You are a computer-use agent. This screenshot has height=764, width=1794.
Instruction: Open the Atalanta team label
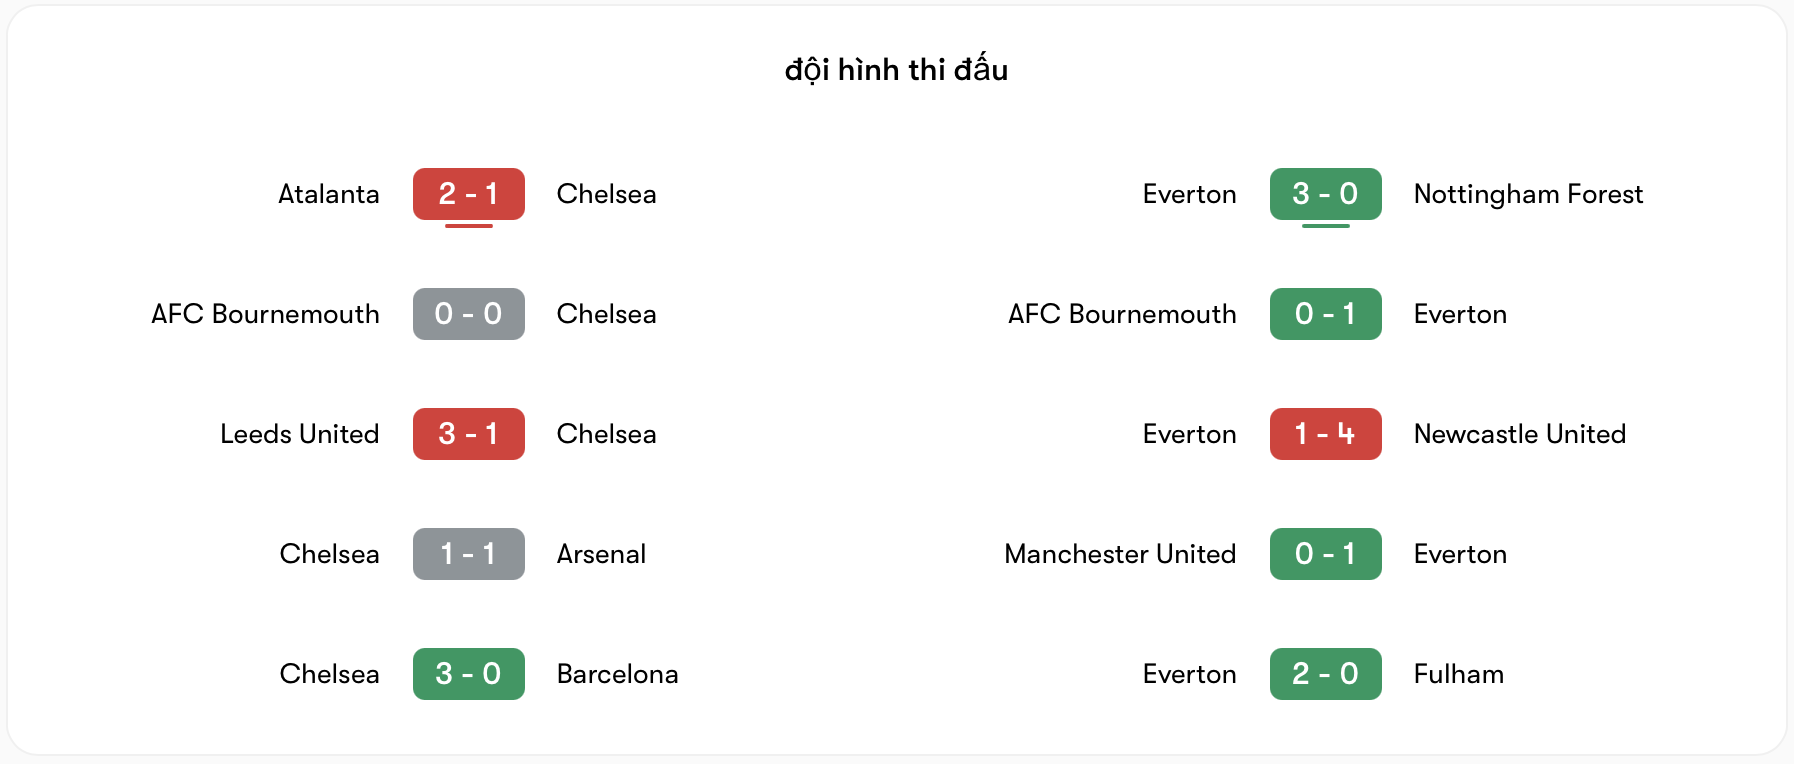pyautogui.click(x=328, y=194)
